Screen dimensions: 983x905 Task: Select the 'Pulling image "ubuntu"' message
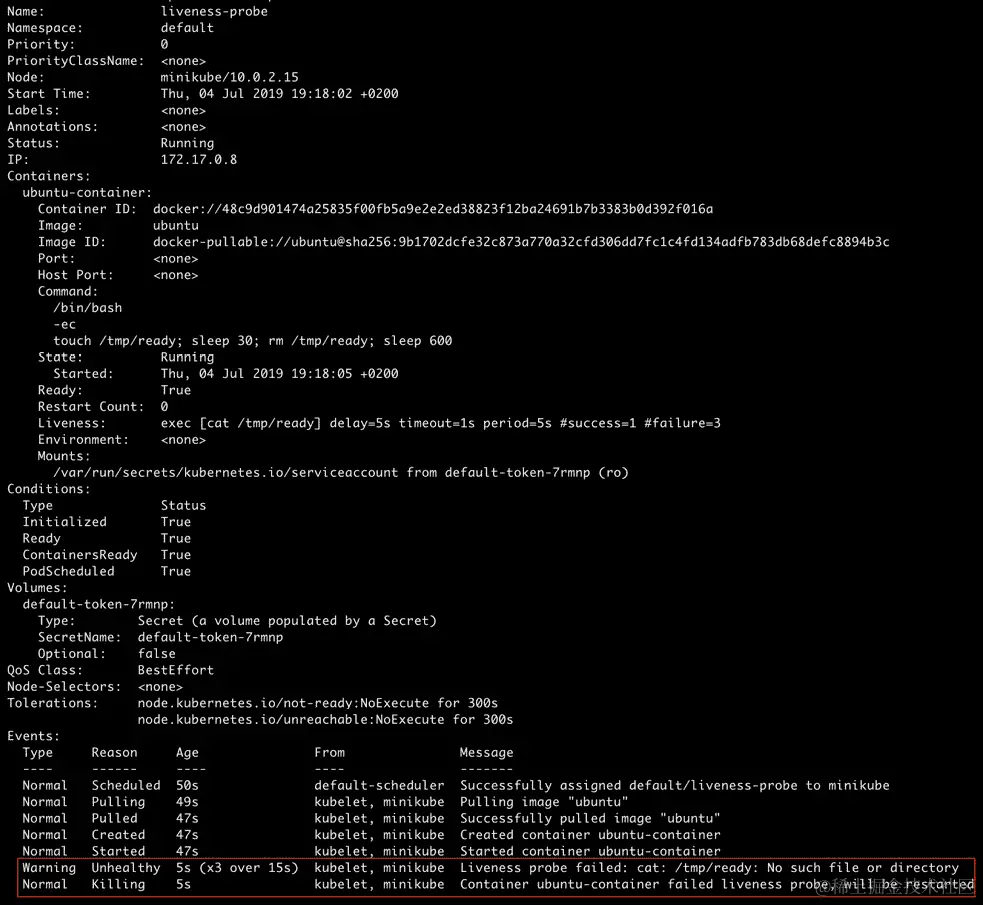pyautogui.click(x=544, y=802)
